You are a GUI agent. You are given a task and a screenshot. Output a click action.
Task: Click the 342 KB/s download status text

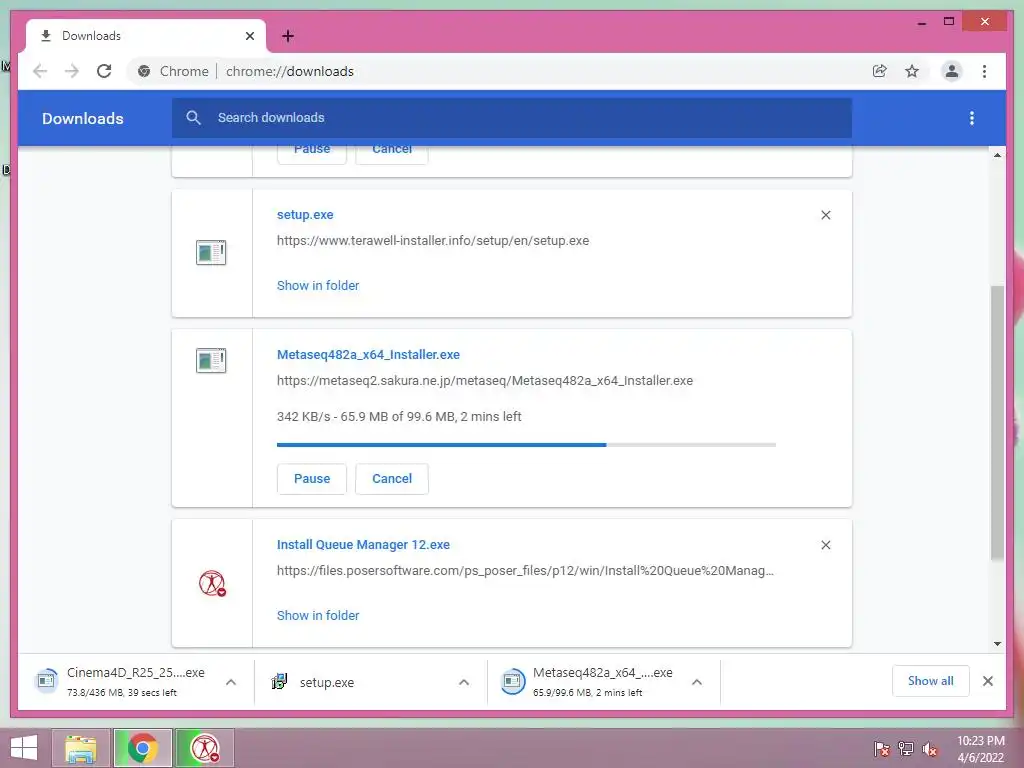coord(399,417)
